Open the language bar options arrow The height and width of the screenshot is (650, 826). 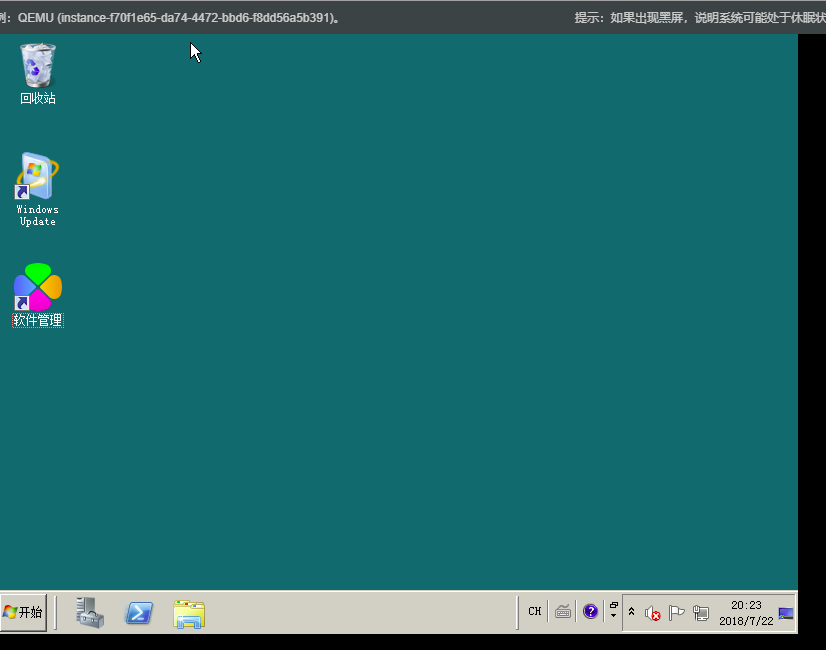click(613, 617)
